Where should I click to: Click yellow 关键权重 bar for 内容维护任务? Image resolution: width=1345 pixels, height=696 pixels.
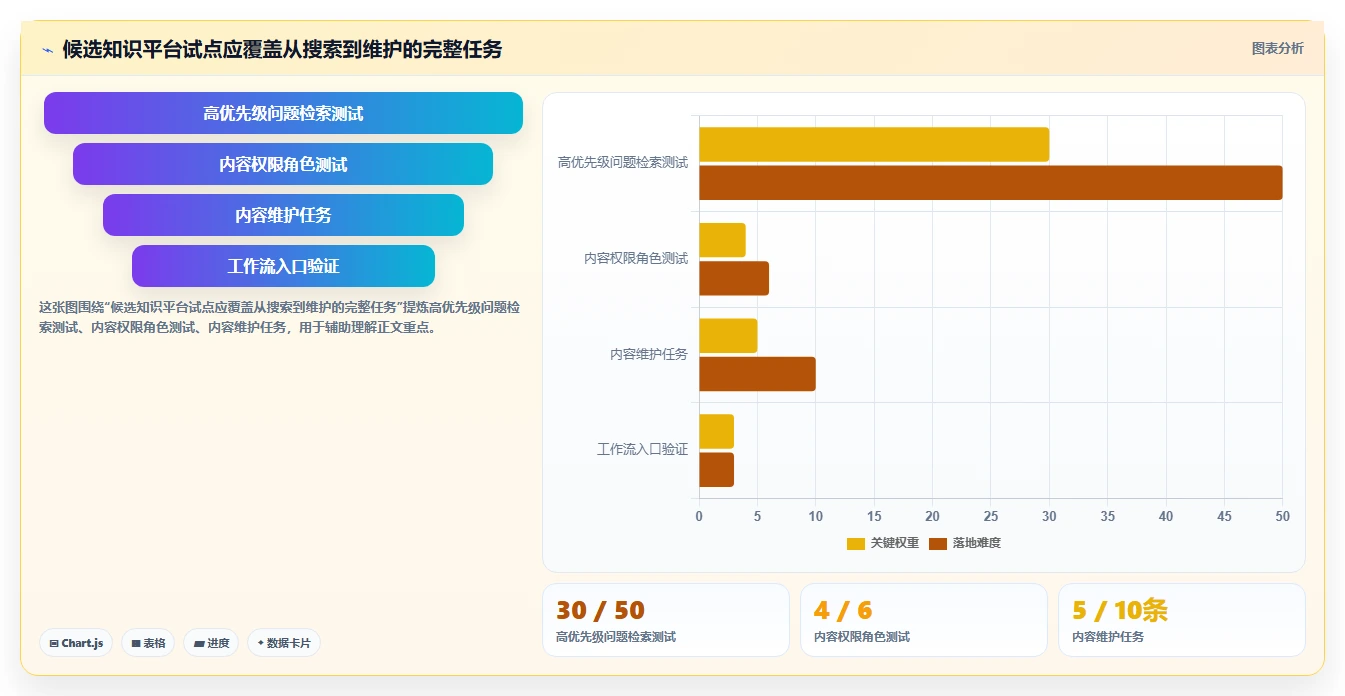click(x=728, y=335)
